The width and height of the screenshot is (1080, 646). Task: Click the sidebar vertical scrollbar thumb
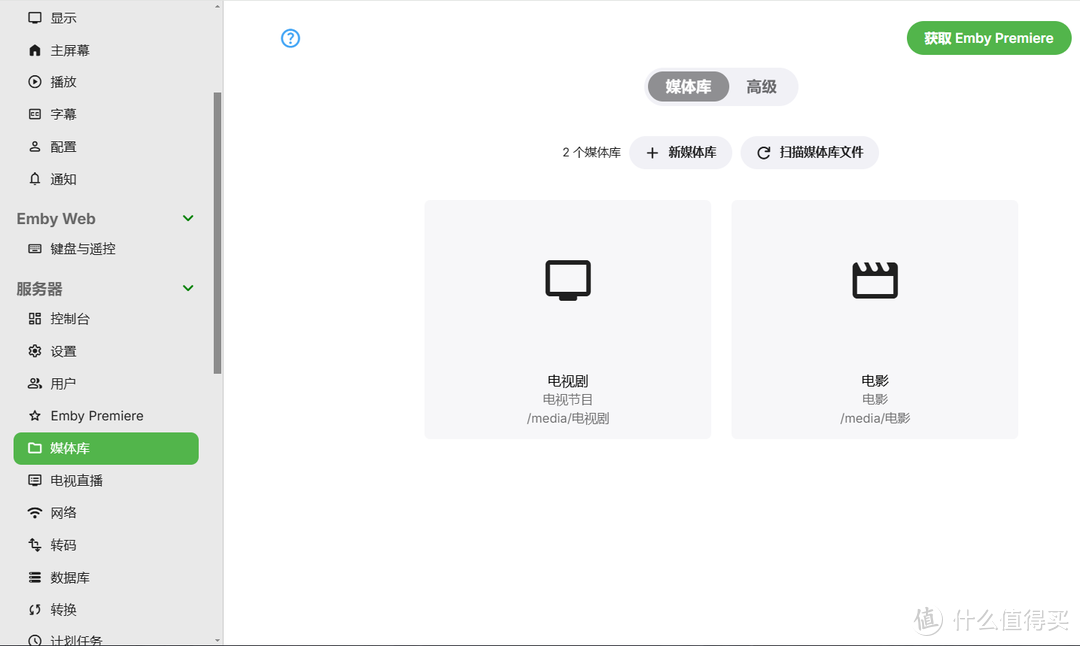218,233
